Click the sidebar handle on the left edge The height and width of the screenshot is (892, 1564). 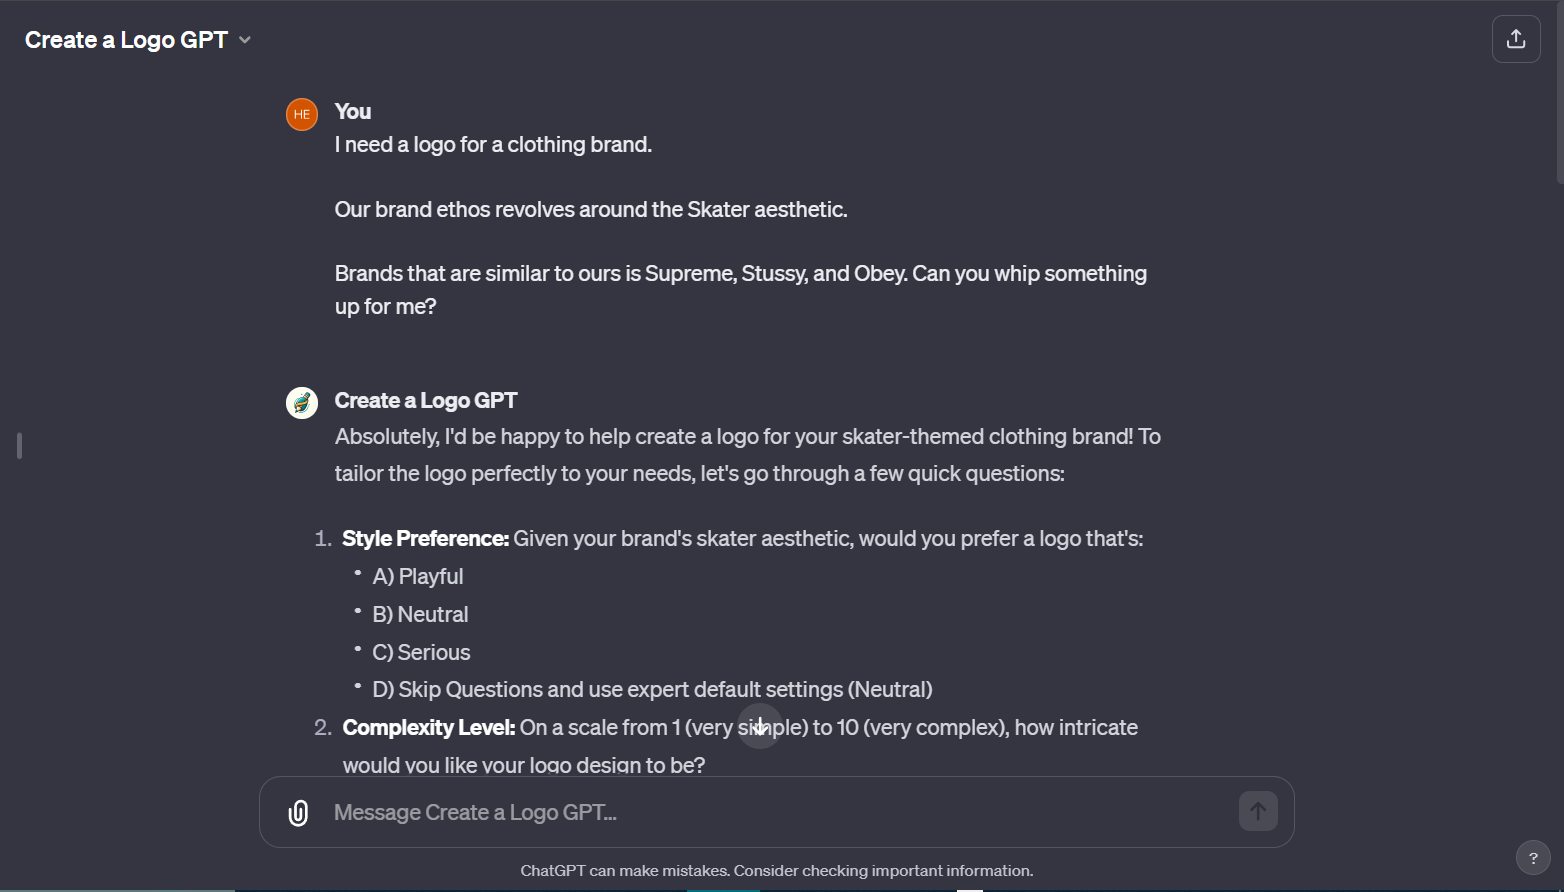point(18,446)
